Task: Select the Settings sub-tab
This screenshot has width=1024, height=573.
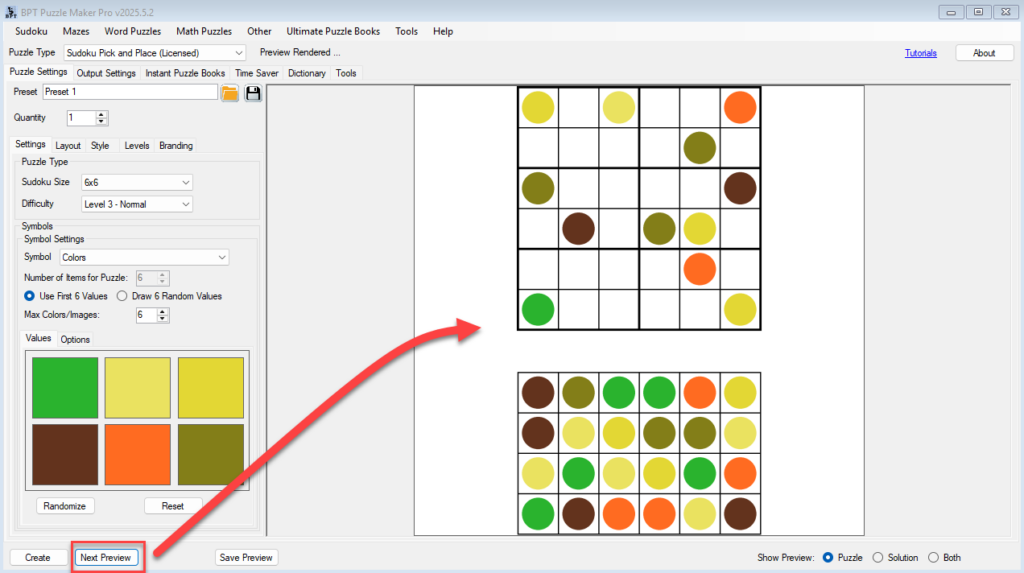Action: coord(30,144)
